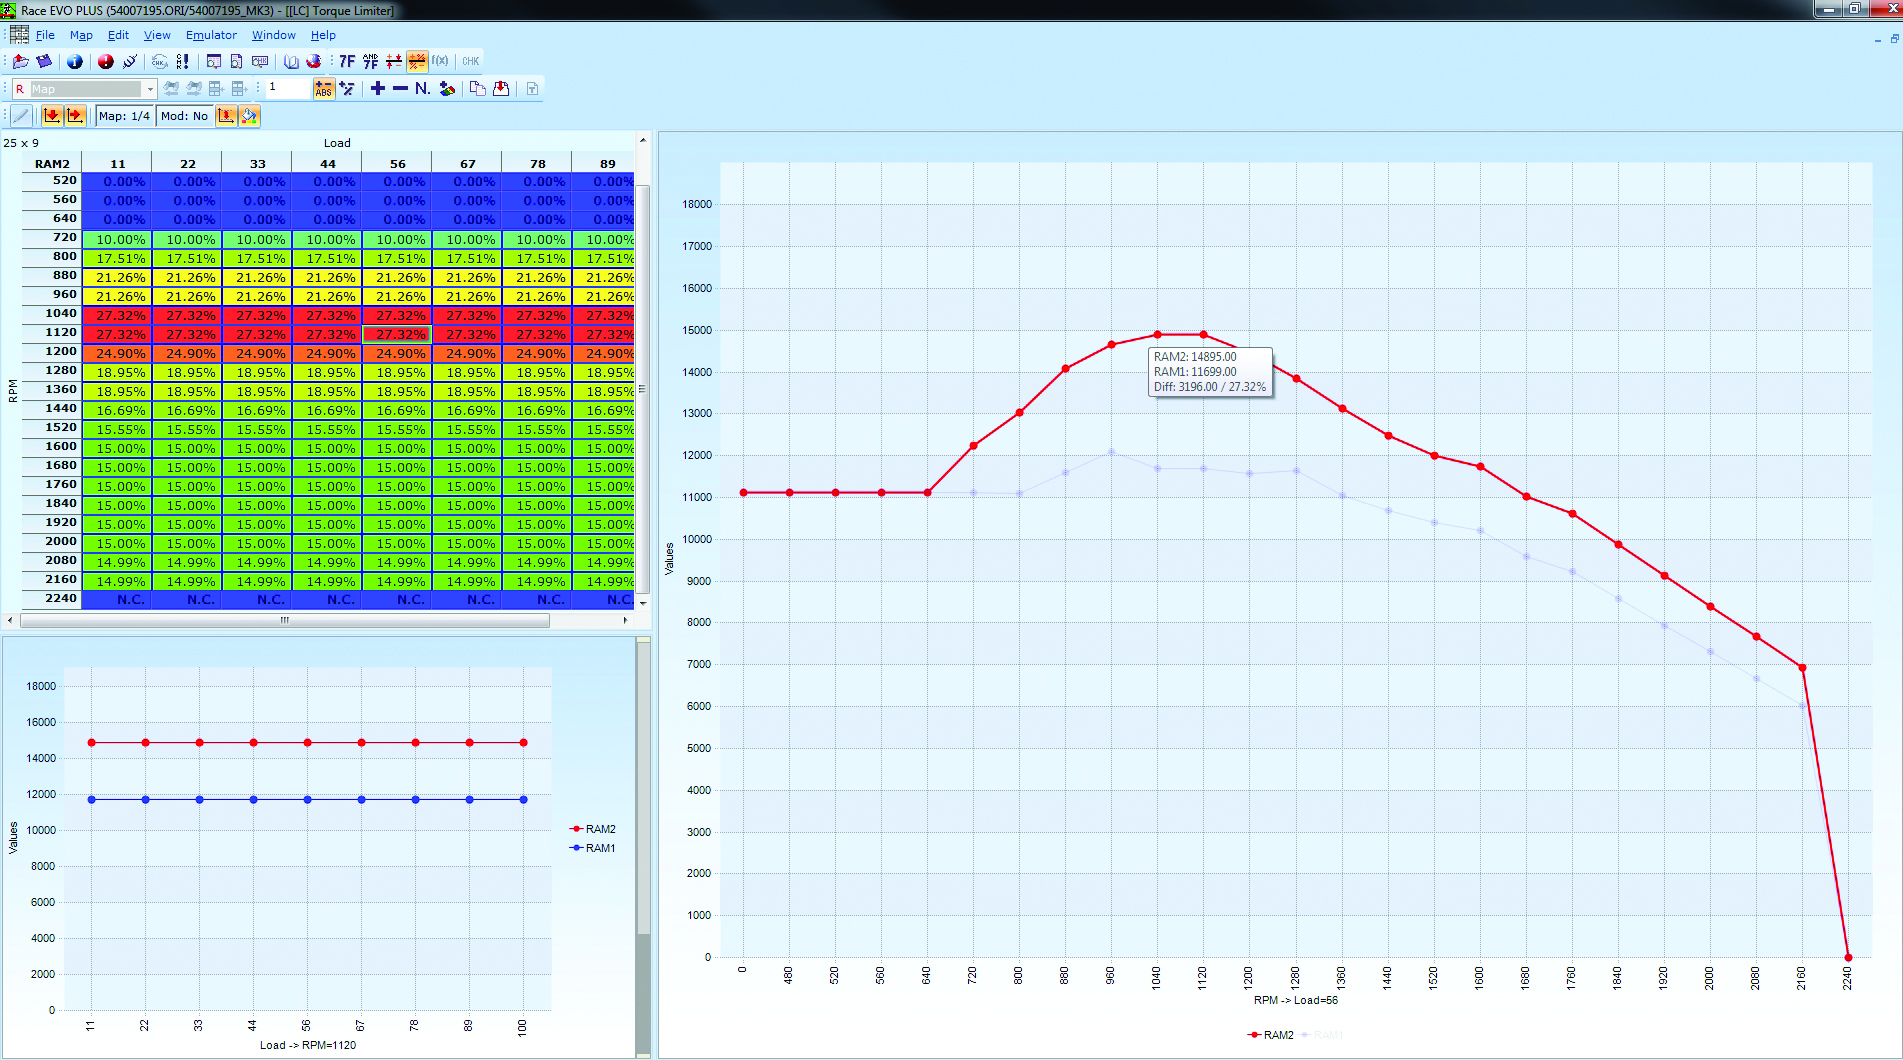The width and height of the screenshot is (1903, 1060).
Task: Toggle the ABS absolute value mode button
Action: (x=323, y=89)
